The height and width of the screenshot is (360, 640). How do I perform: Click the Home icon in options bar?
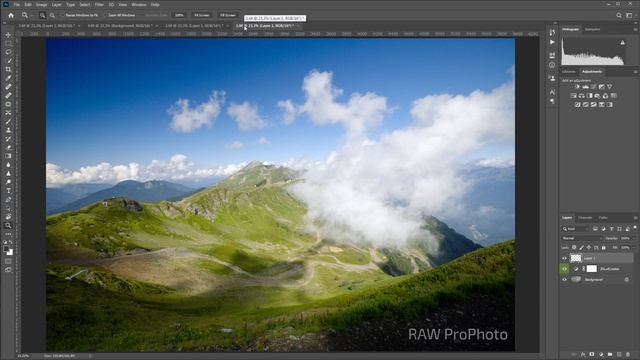click(11, 15)
